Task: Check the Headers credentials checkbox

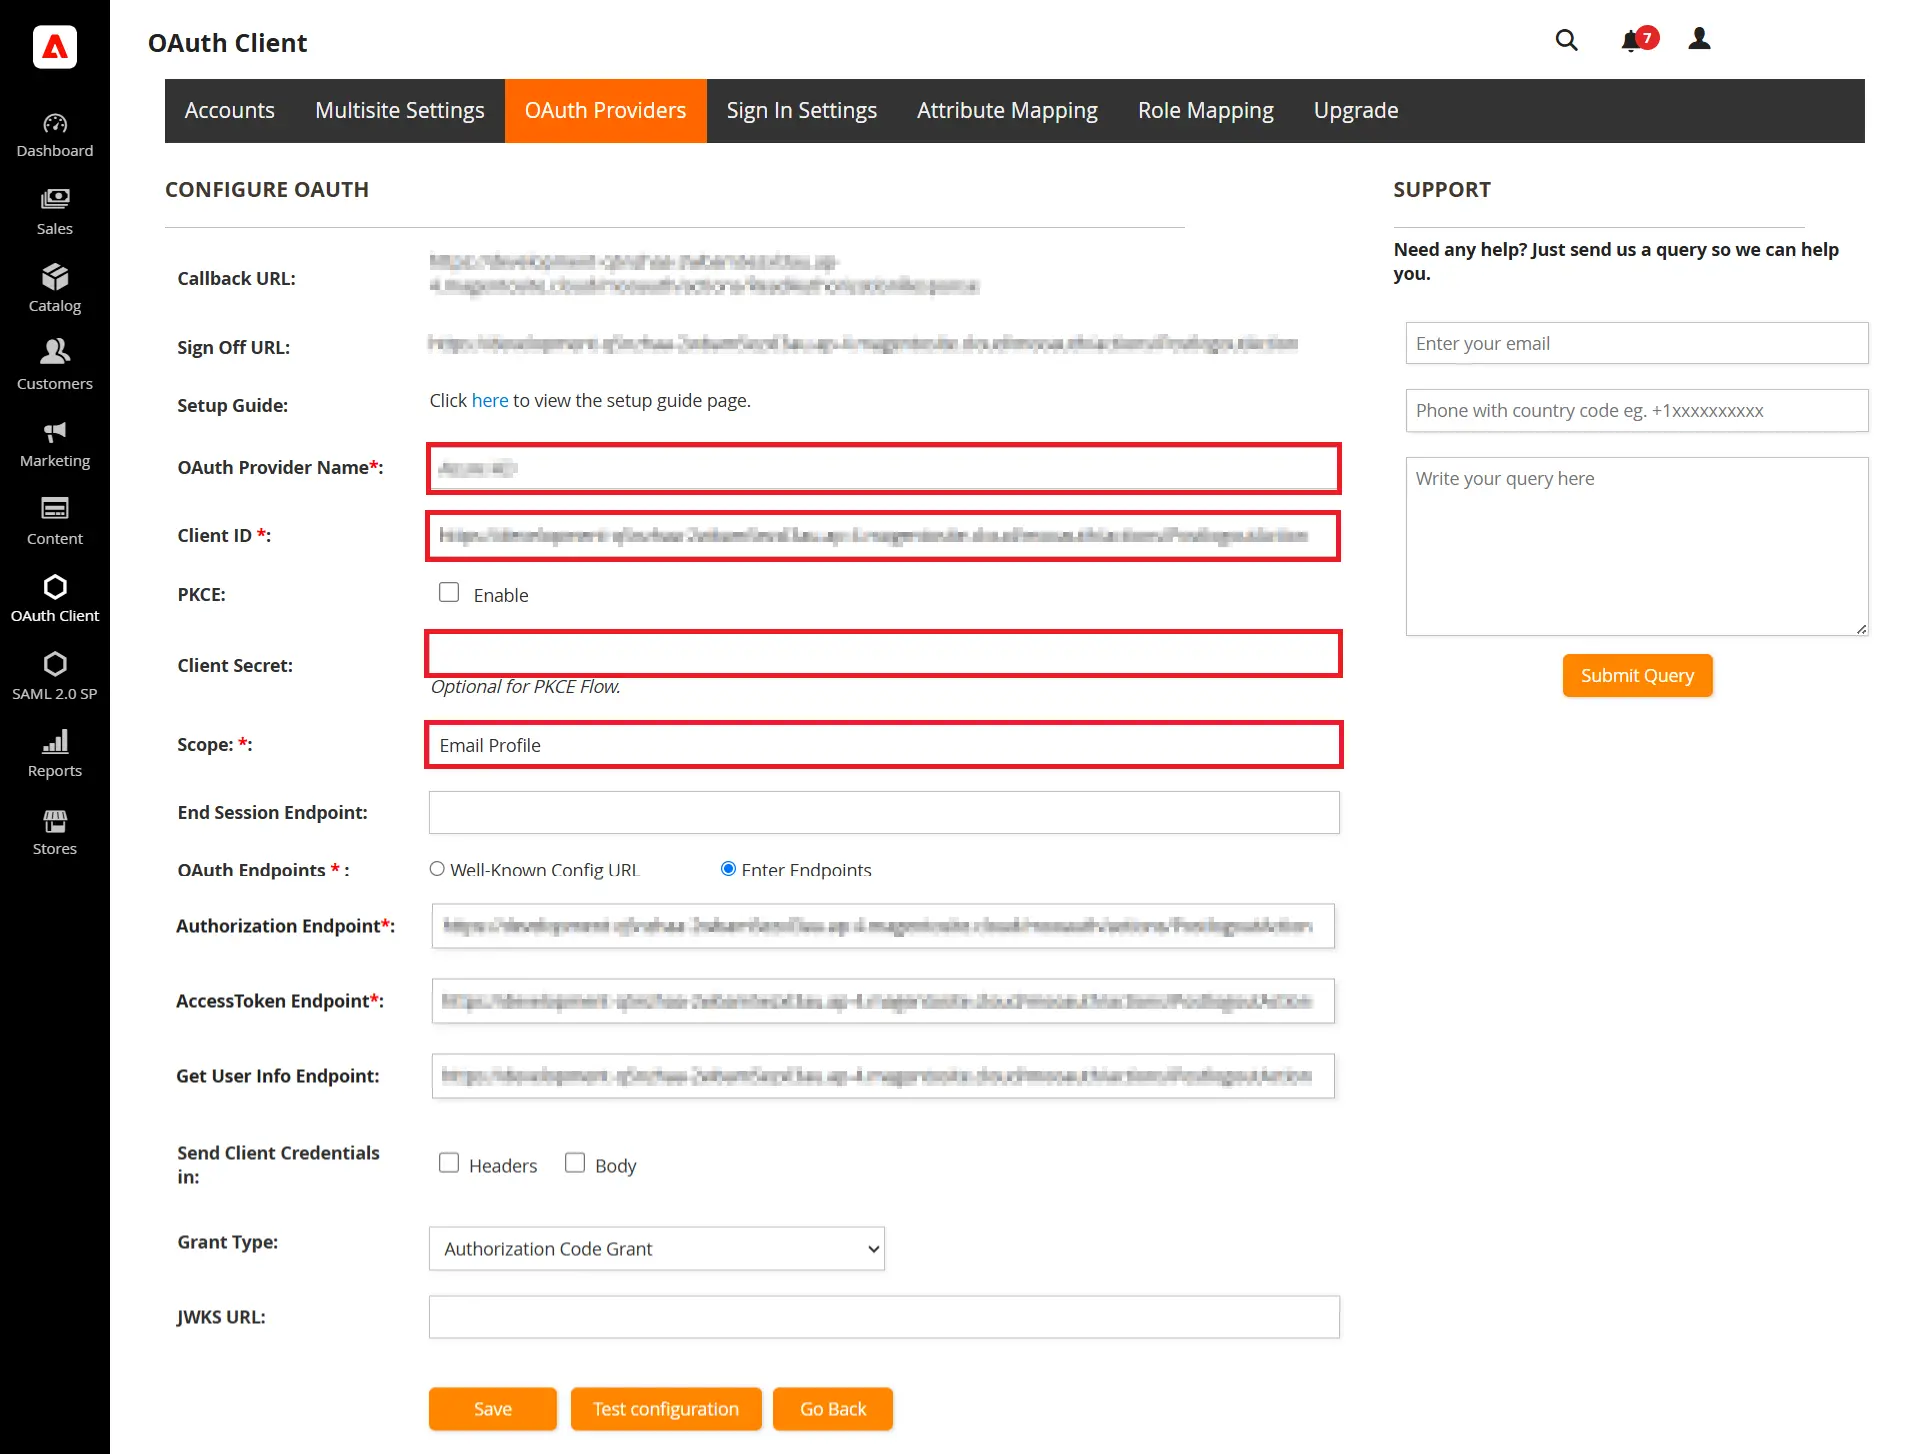Action: (x=449, y=1163)
